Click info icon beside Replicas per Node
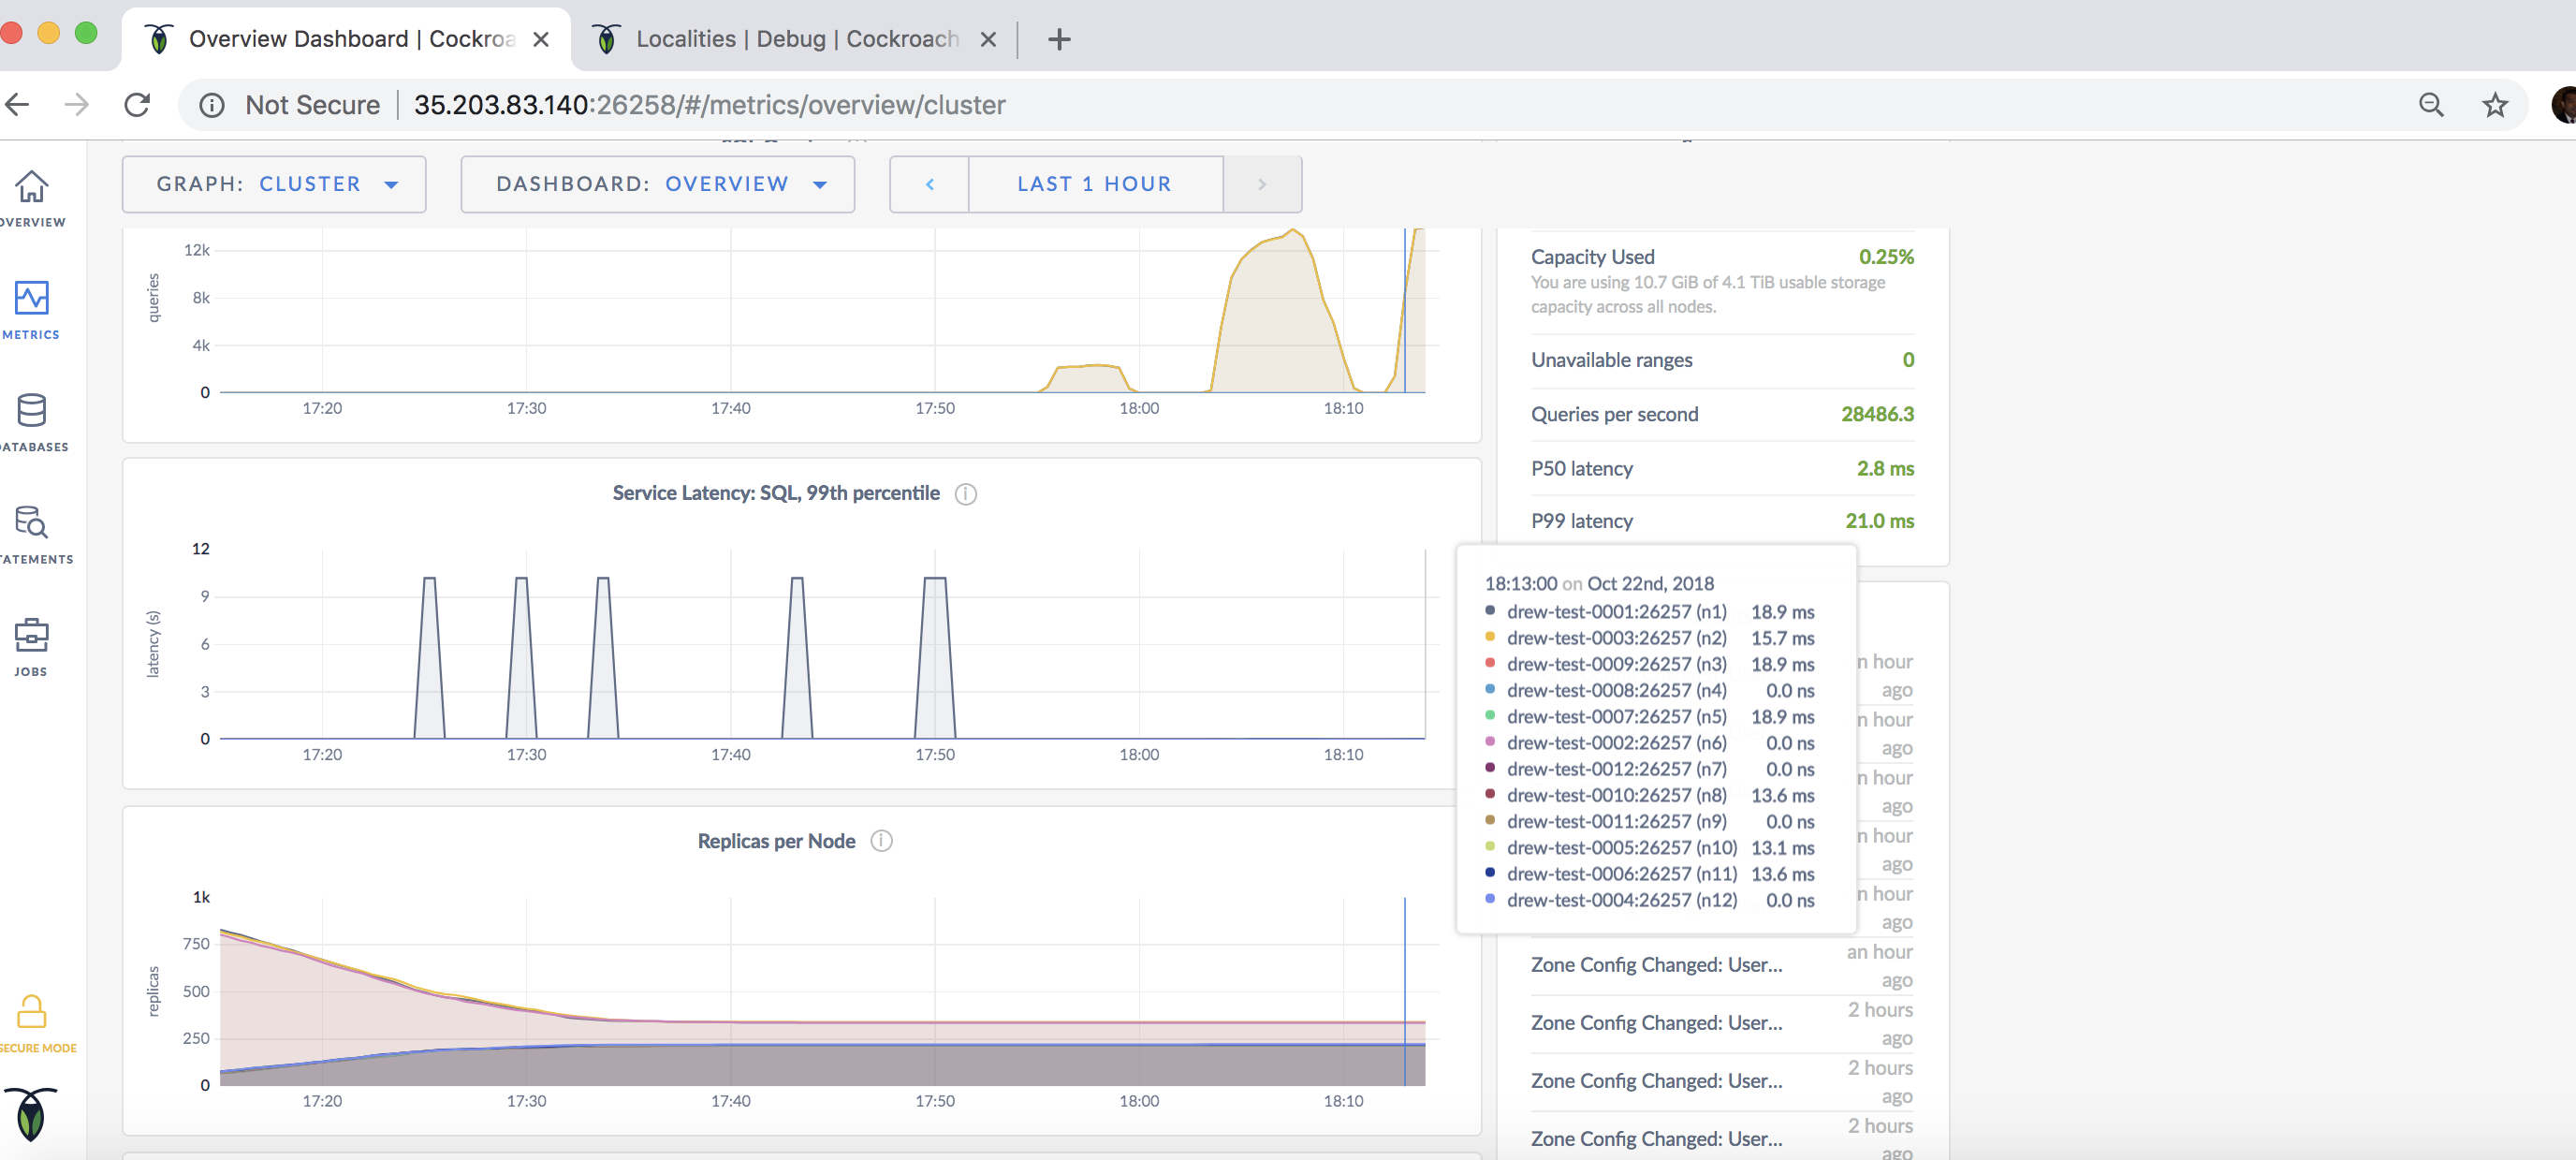2576x1160 pixels. click(x=881, y=841)
